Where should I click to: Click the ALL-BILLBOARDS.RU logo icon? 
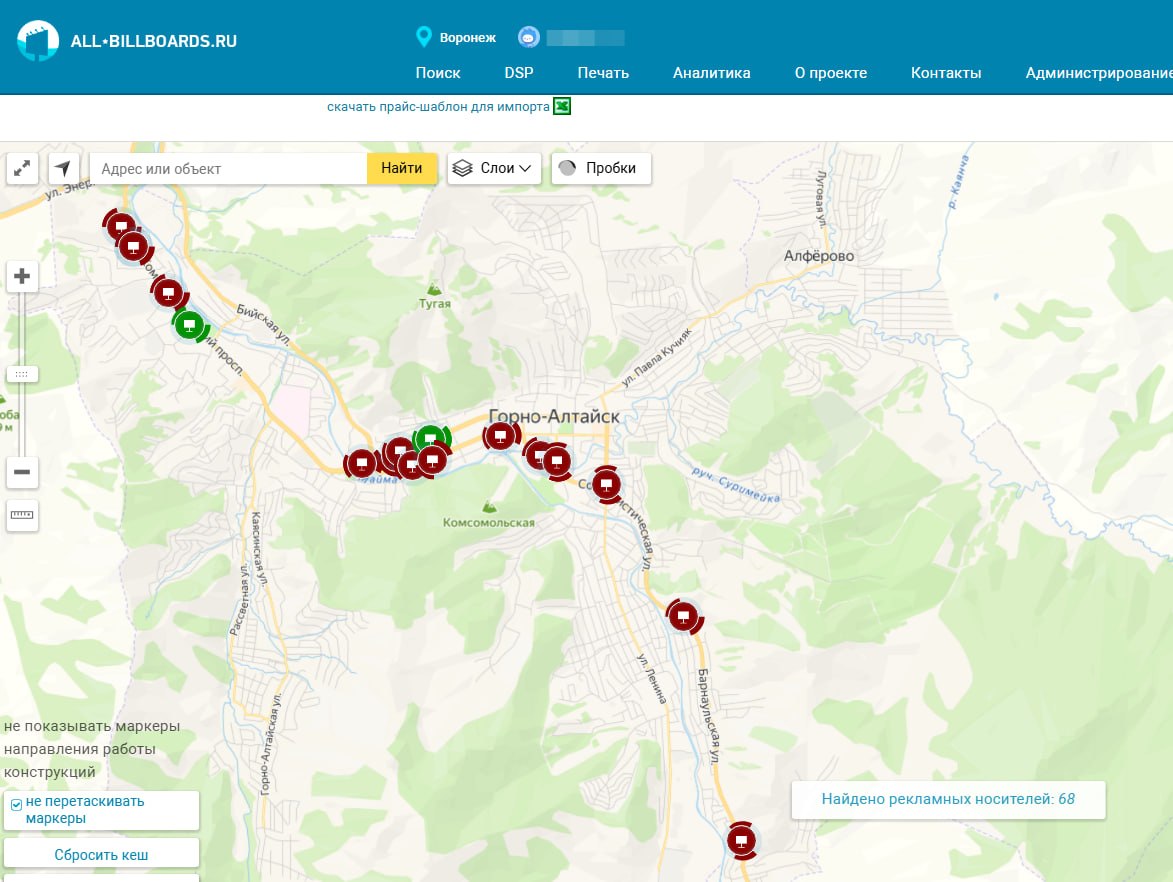click(38, 40)
